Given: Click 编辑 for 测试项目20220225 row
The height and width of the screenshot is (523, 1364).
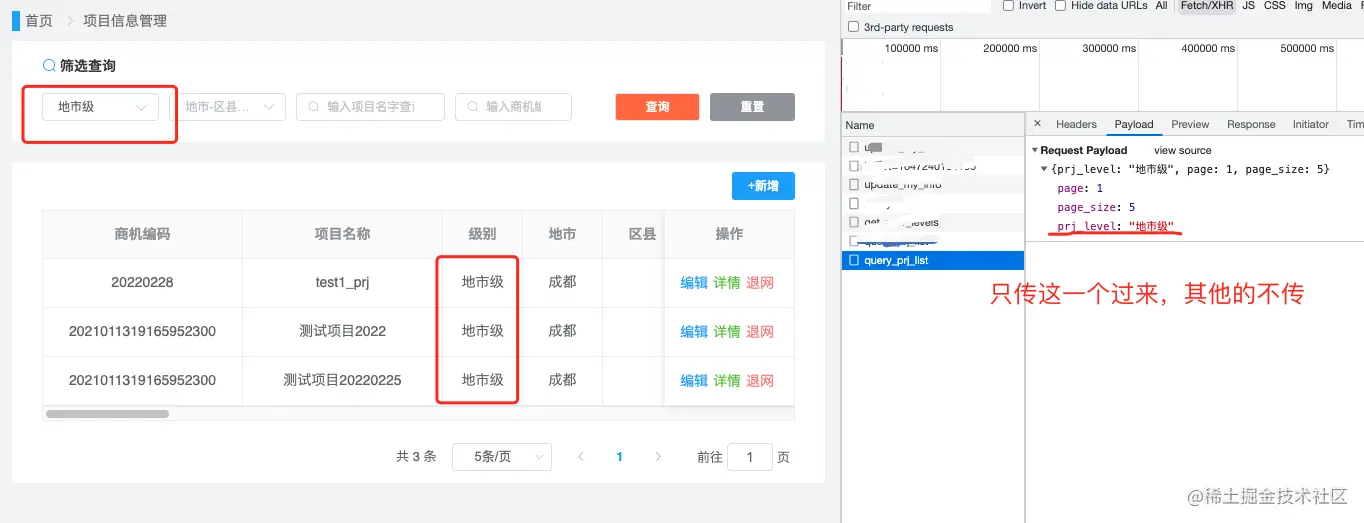Looking at the screenshot, I should pos(694,381).
